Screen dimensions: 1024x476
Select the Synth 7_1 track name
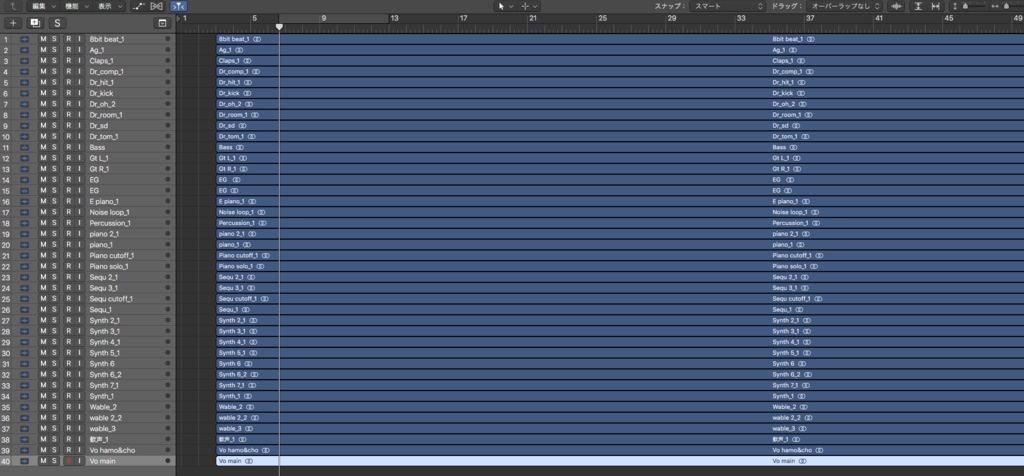click(x=104, y=385)
